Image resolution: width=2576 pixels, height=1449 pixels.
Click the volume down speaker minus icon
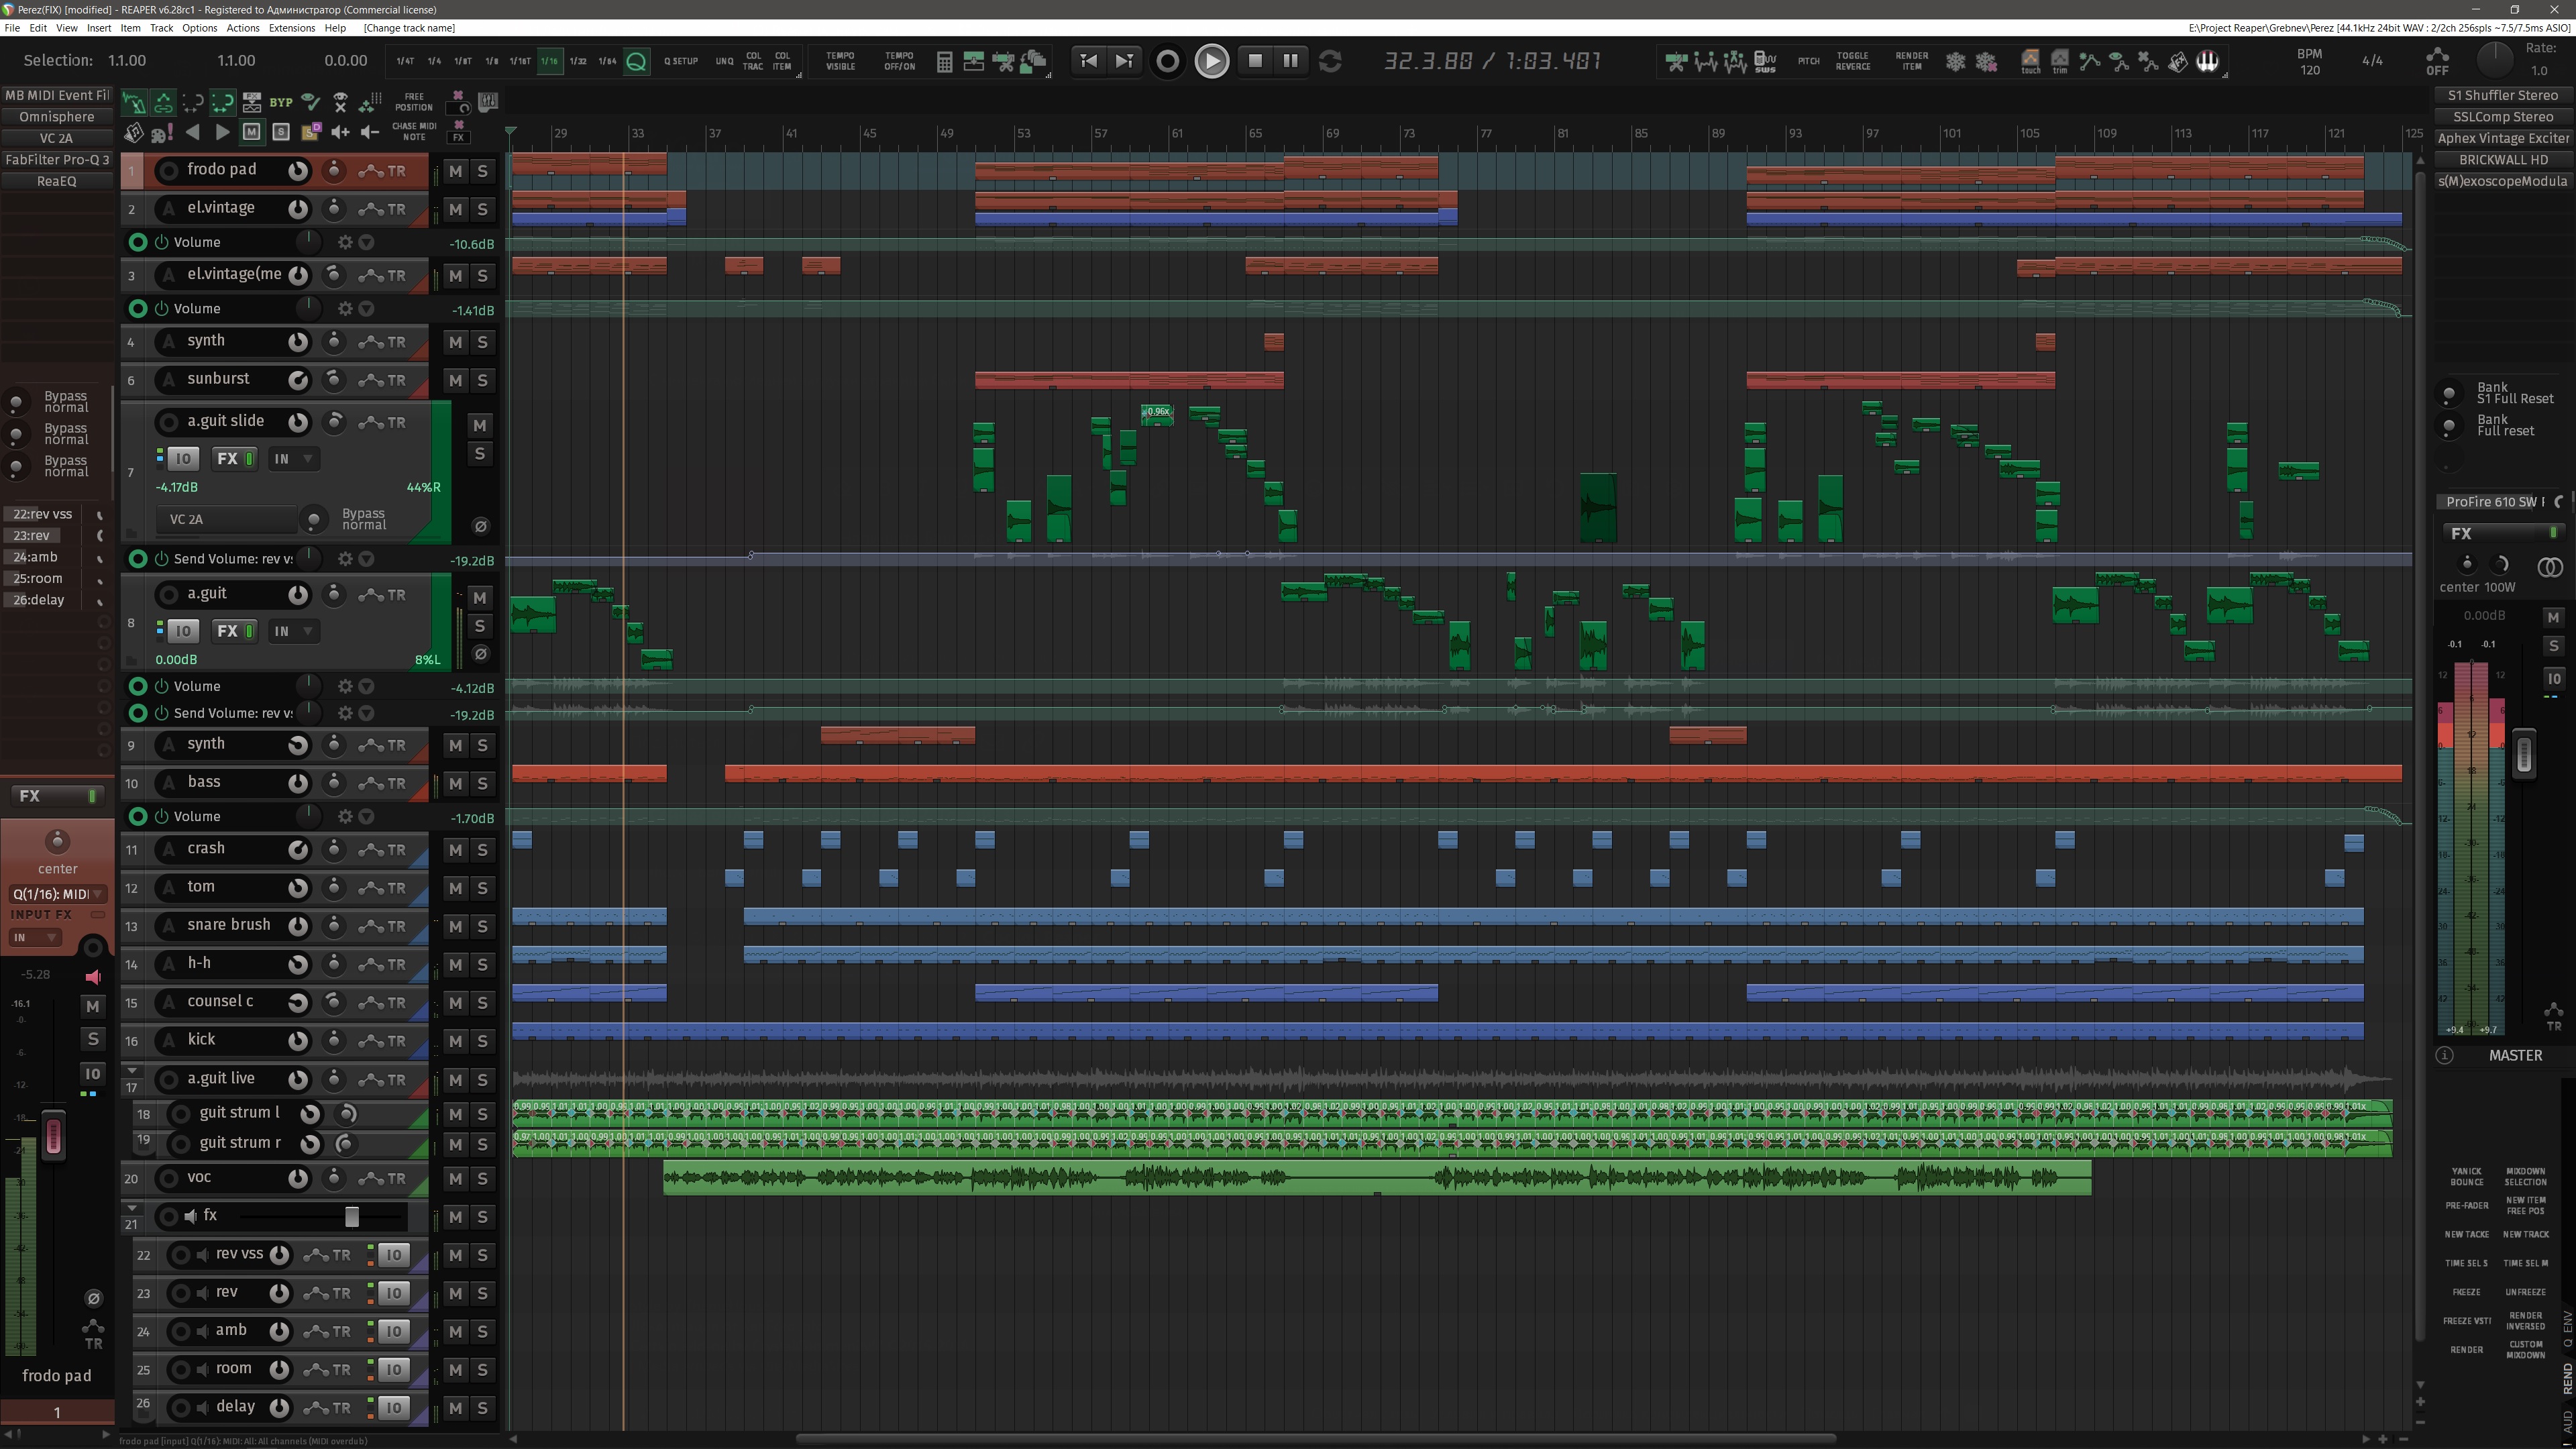(x=370, y=132)
